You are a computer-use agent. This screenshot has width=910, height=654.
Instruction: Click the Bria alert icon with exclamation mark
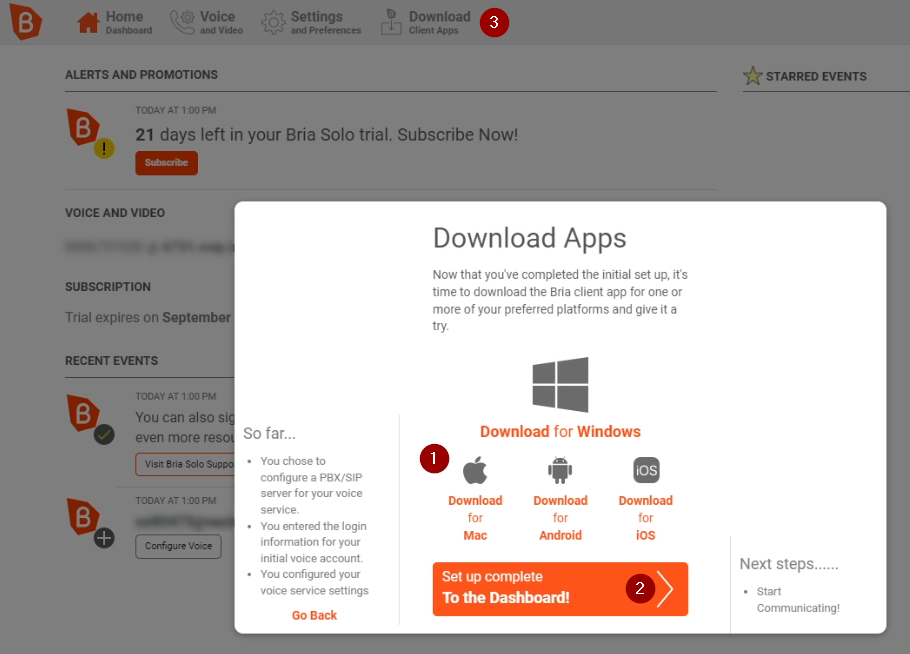pyautogui.click(x=91, y=133)
